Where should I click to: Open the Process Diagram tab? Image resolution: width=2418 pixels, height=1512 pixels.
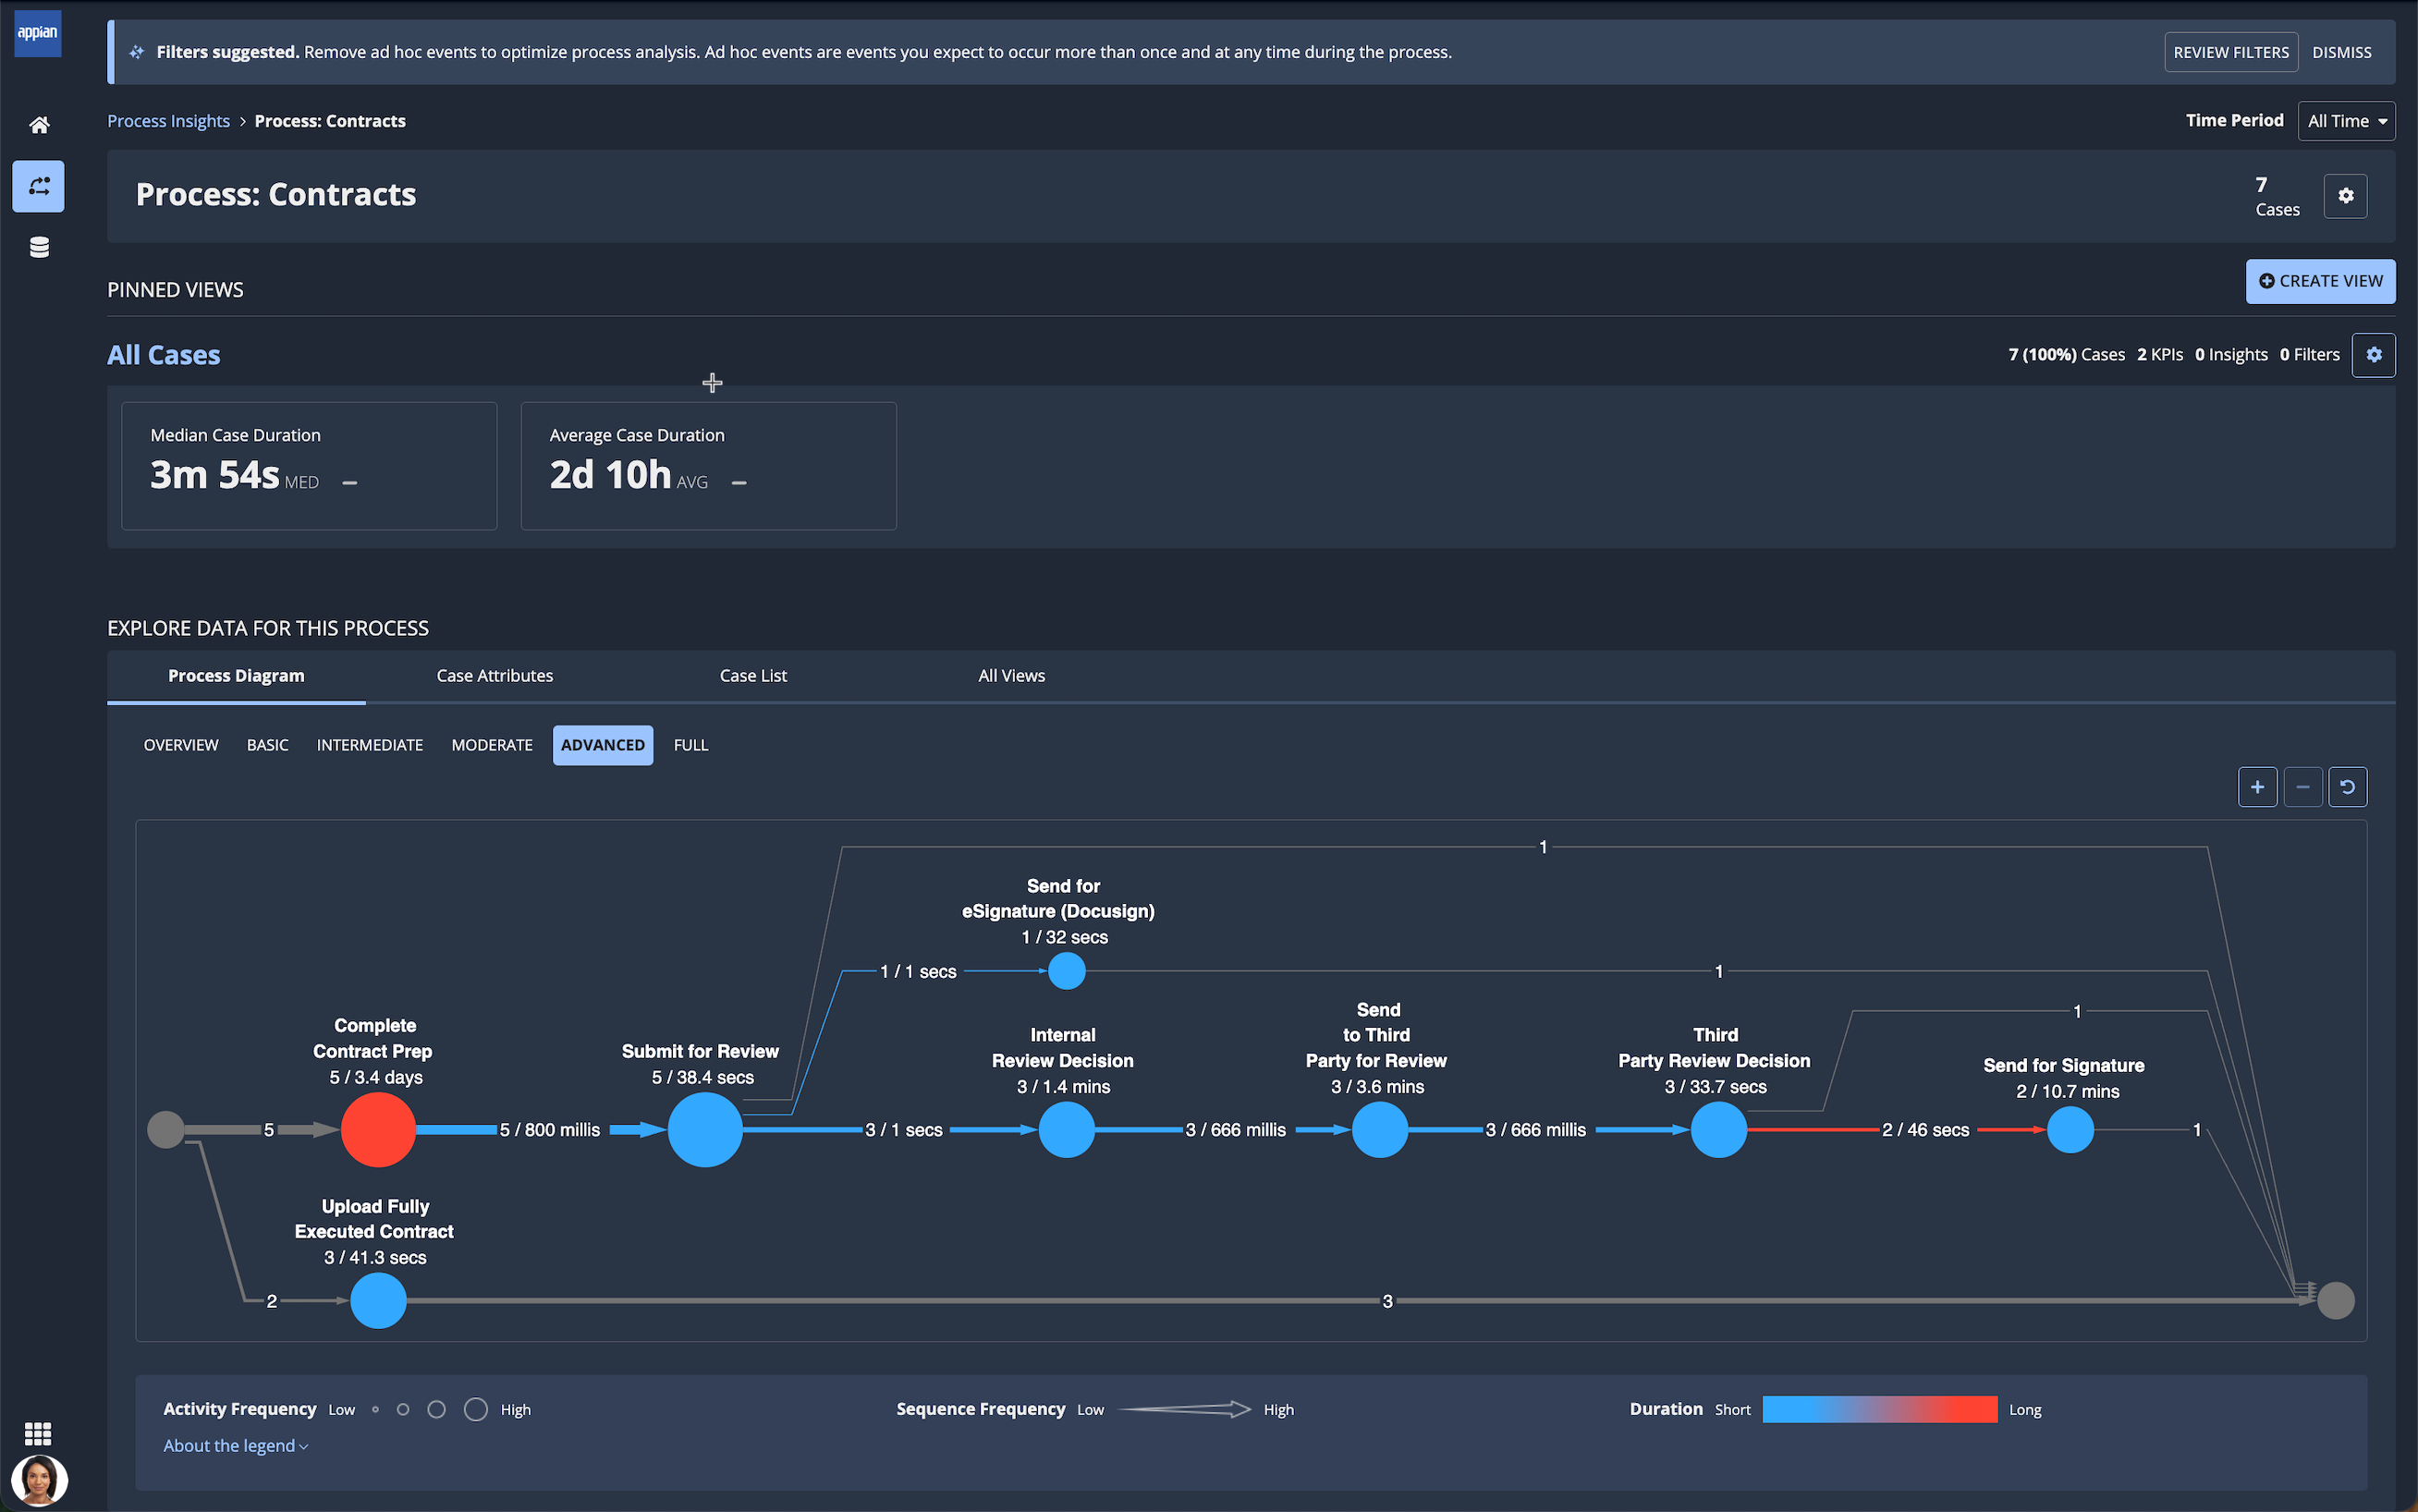[236, 676]
